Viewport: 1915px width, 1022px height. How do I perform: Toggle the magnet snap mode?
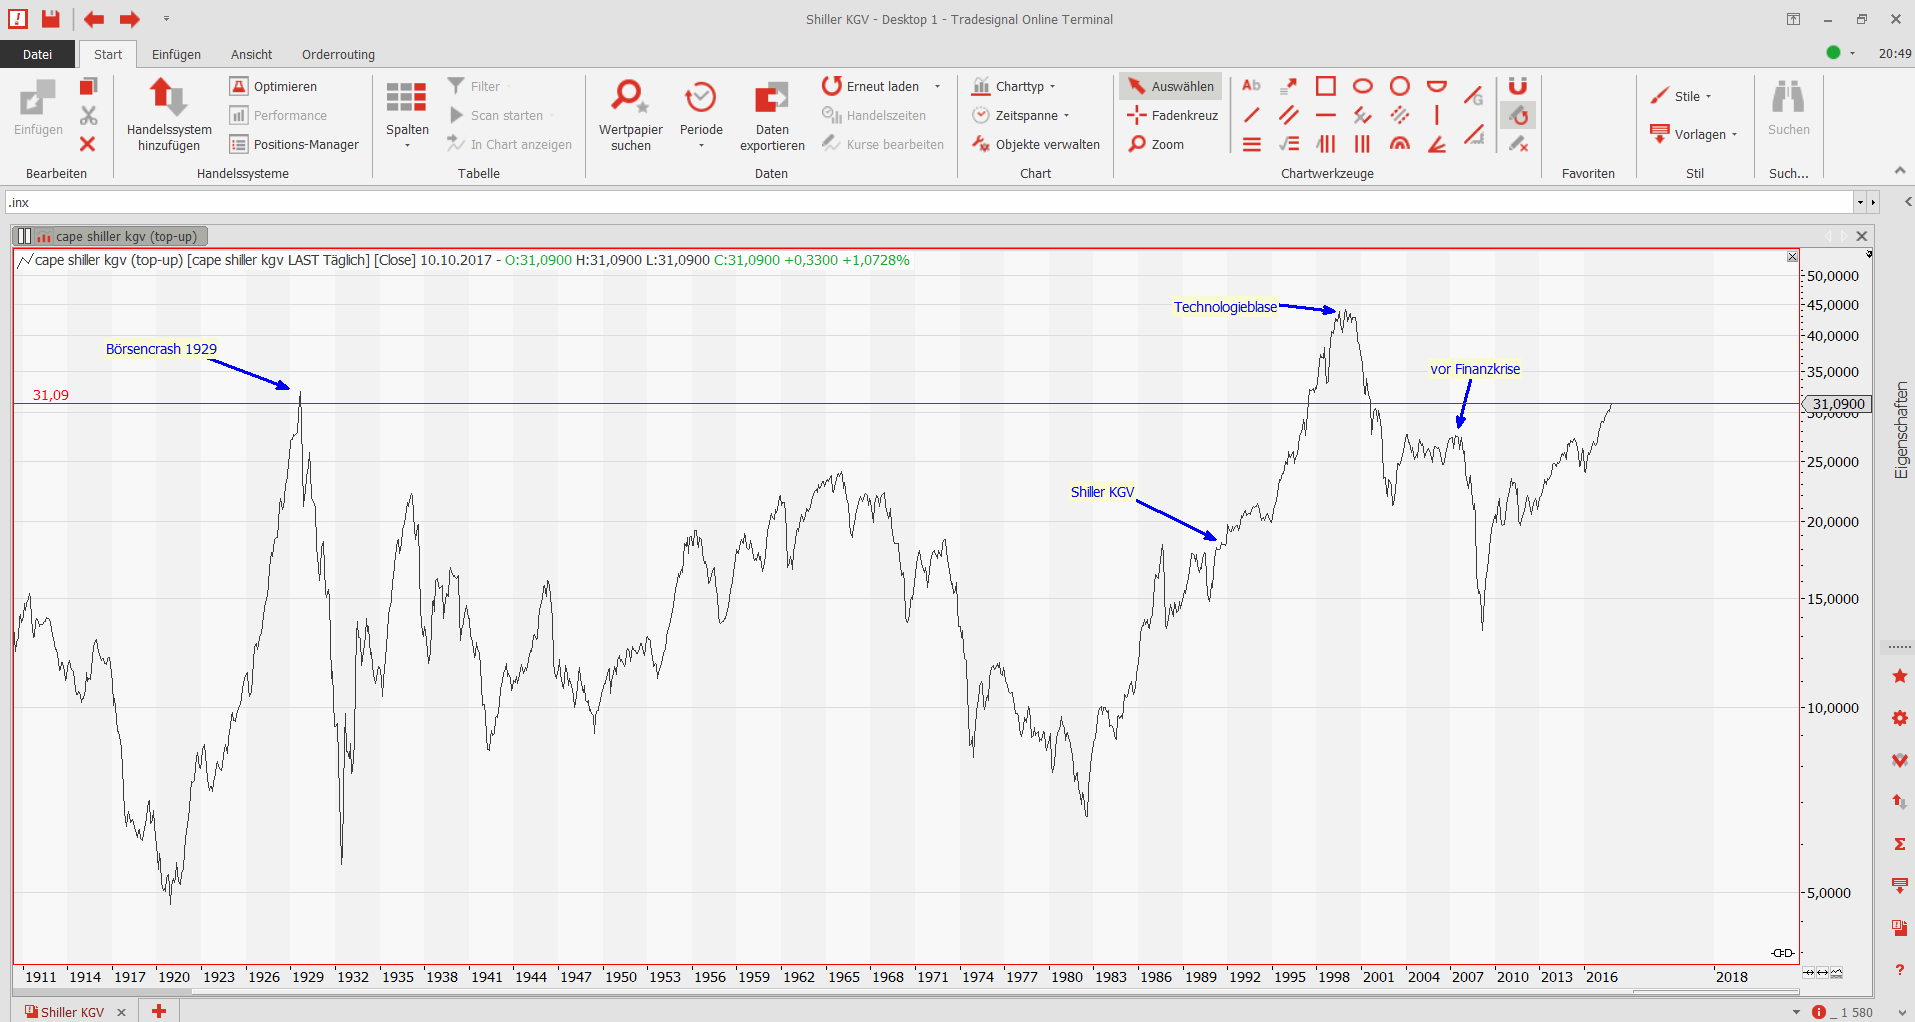coord(1518,86)
